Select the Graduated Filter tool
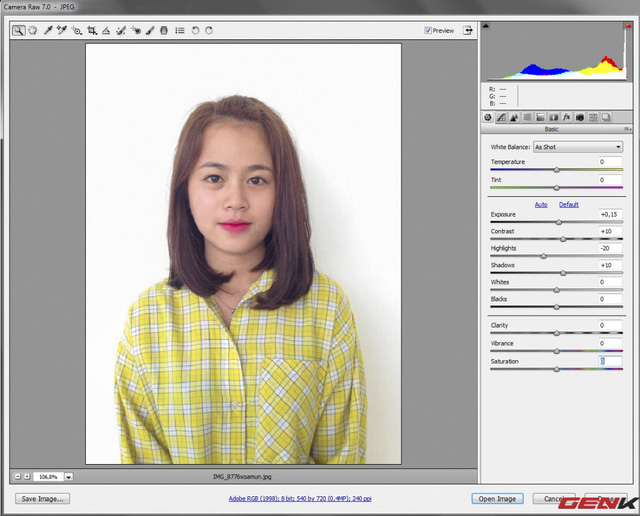Screen dimensions: 640x516 click(x=164, y=30)
